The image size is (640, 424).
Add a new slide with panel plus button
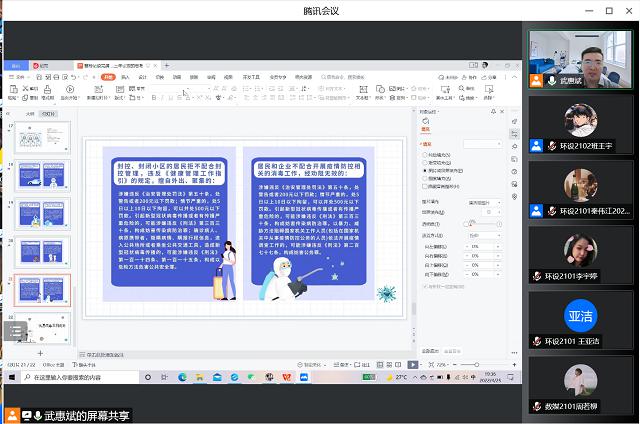[40, 353]
